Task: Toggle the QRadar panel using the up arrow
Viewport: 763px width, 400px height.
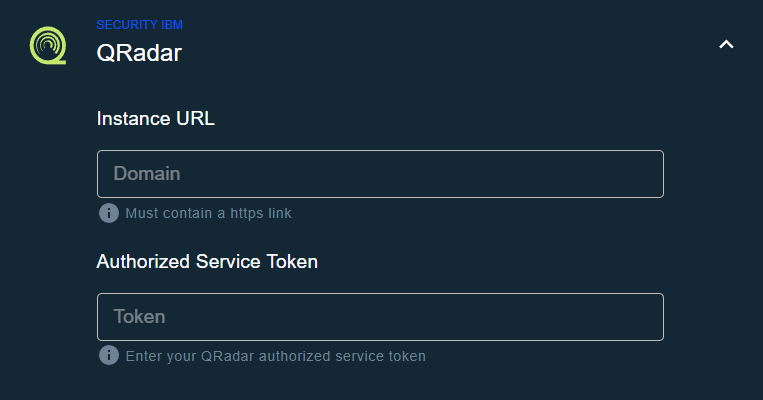Action: click(x=726, y=44)
